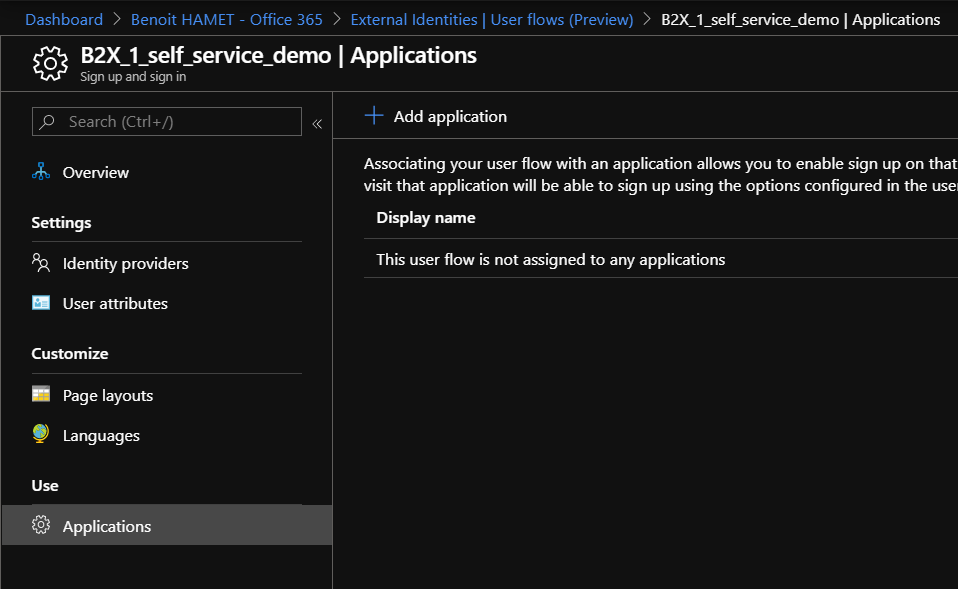Click the magnifier icon in search box

click(48, 122)
